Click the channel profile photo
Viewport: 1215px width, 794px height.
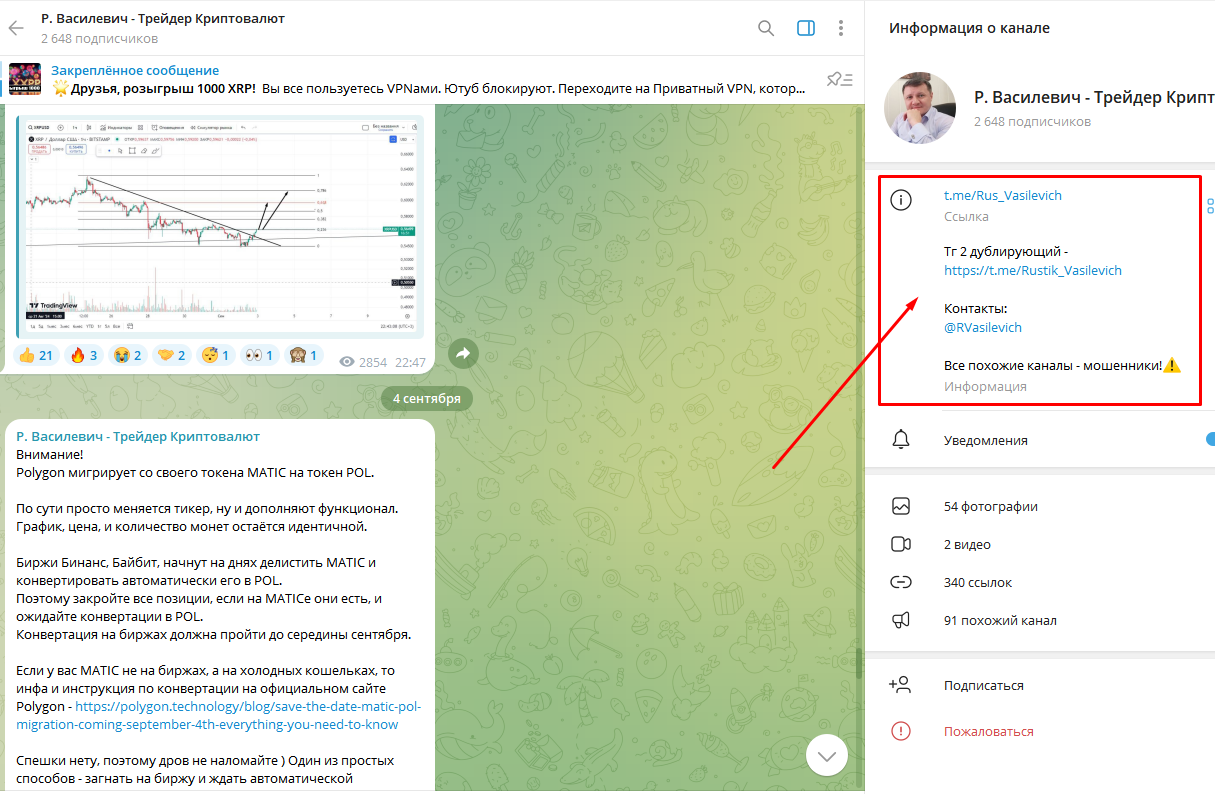pyautogui.click(x=921, y=108)
